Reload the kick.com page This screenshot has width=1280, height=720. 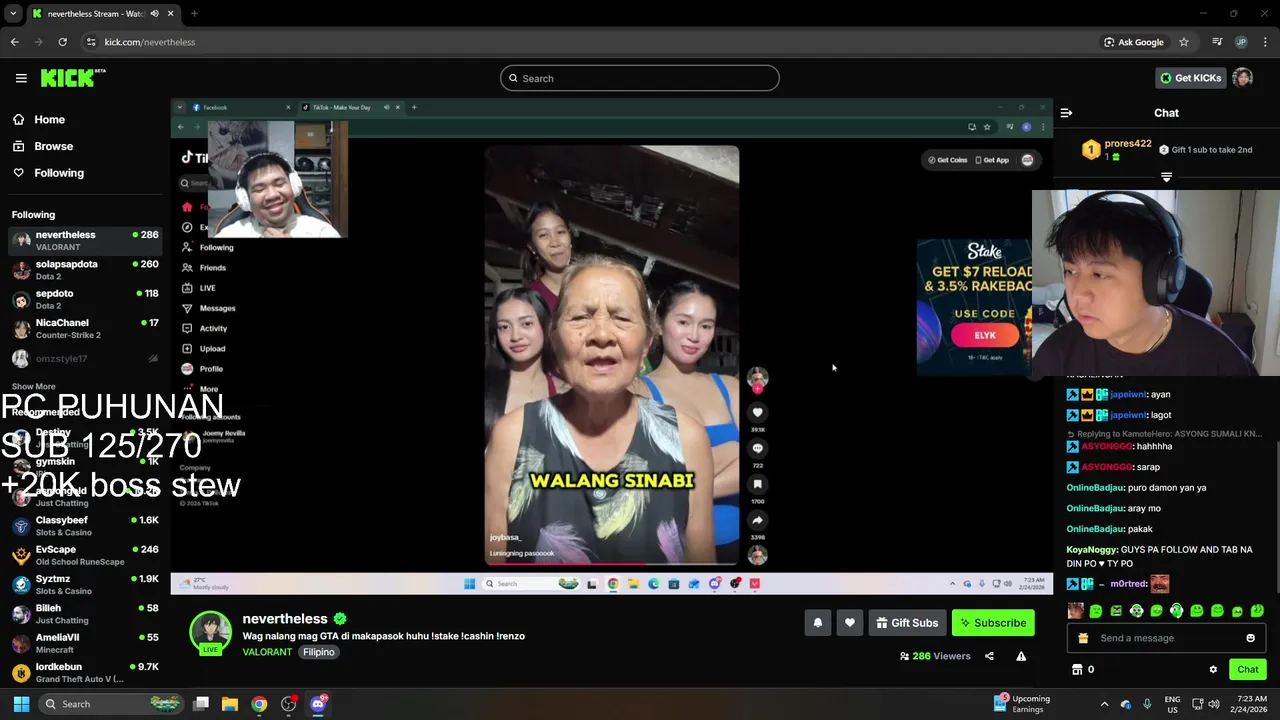tap(62, 42)
